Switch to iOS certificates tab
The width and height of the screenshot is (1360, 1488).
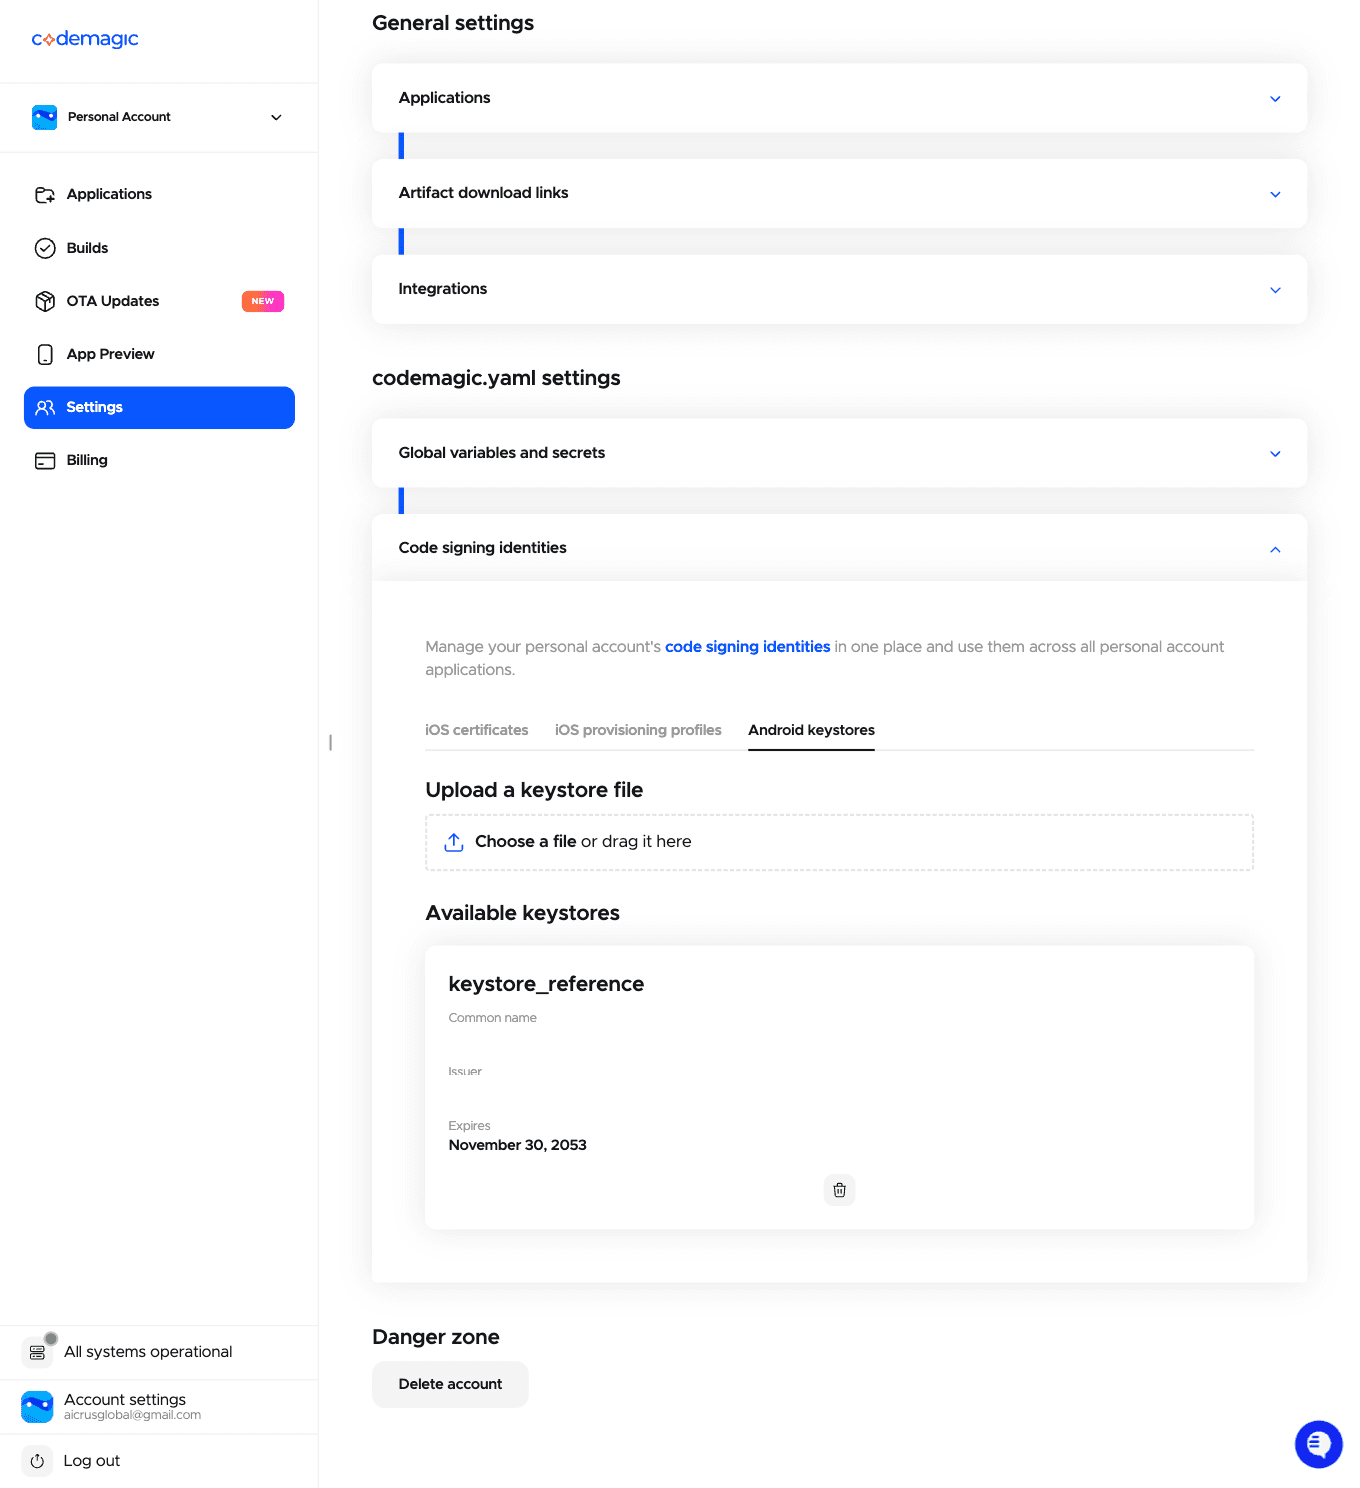click(477, 730)
